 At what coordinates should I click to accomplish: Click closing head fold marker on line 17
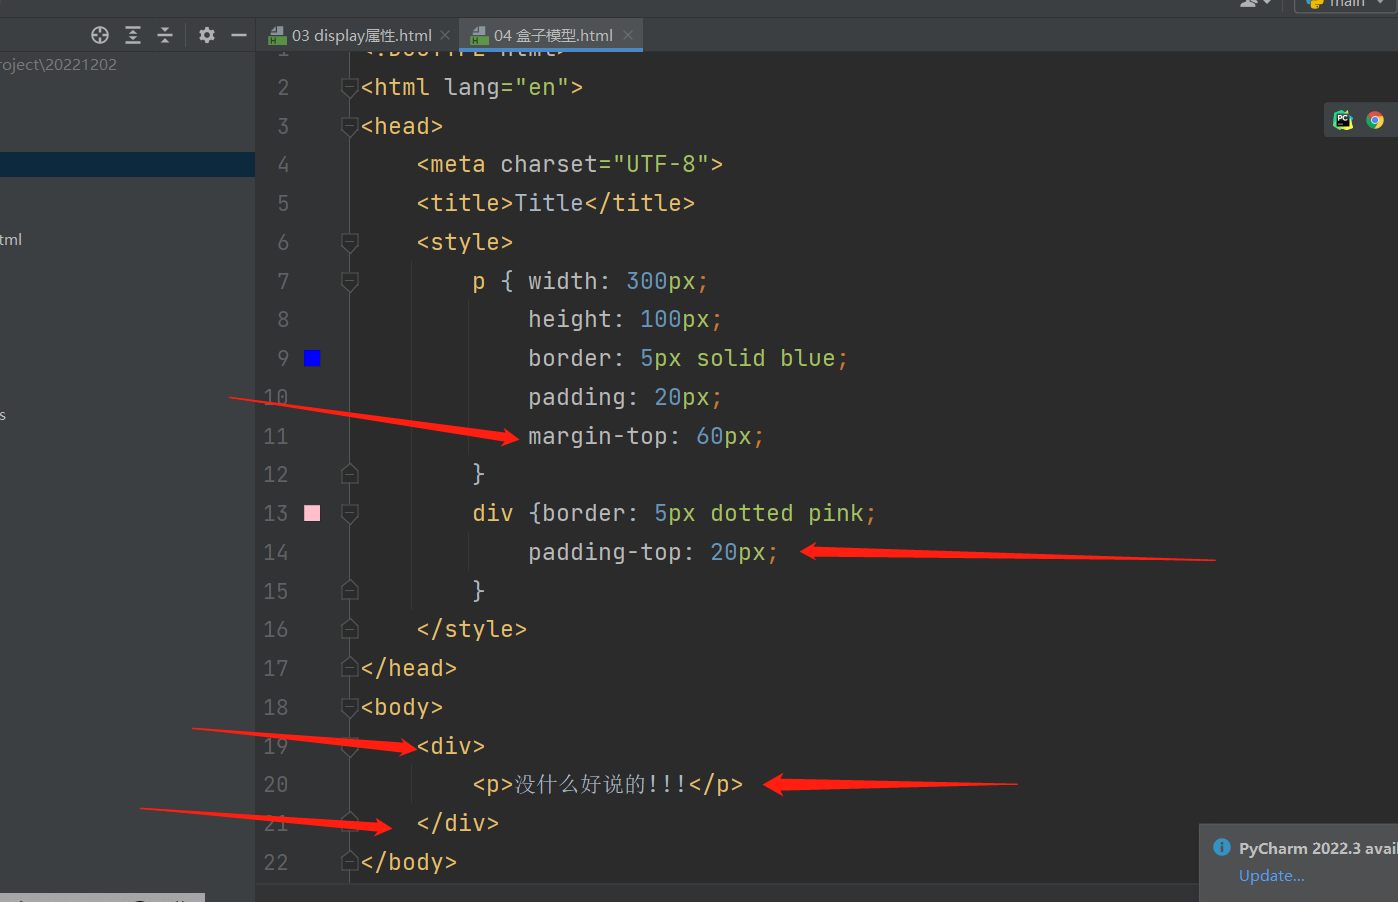(x=350, y=667)
